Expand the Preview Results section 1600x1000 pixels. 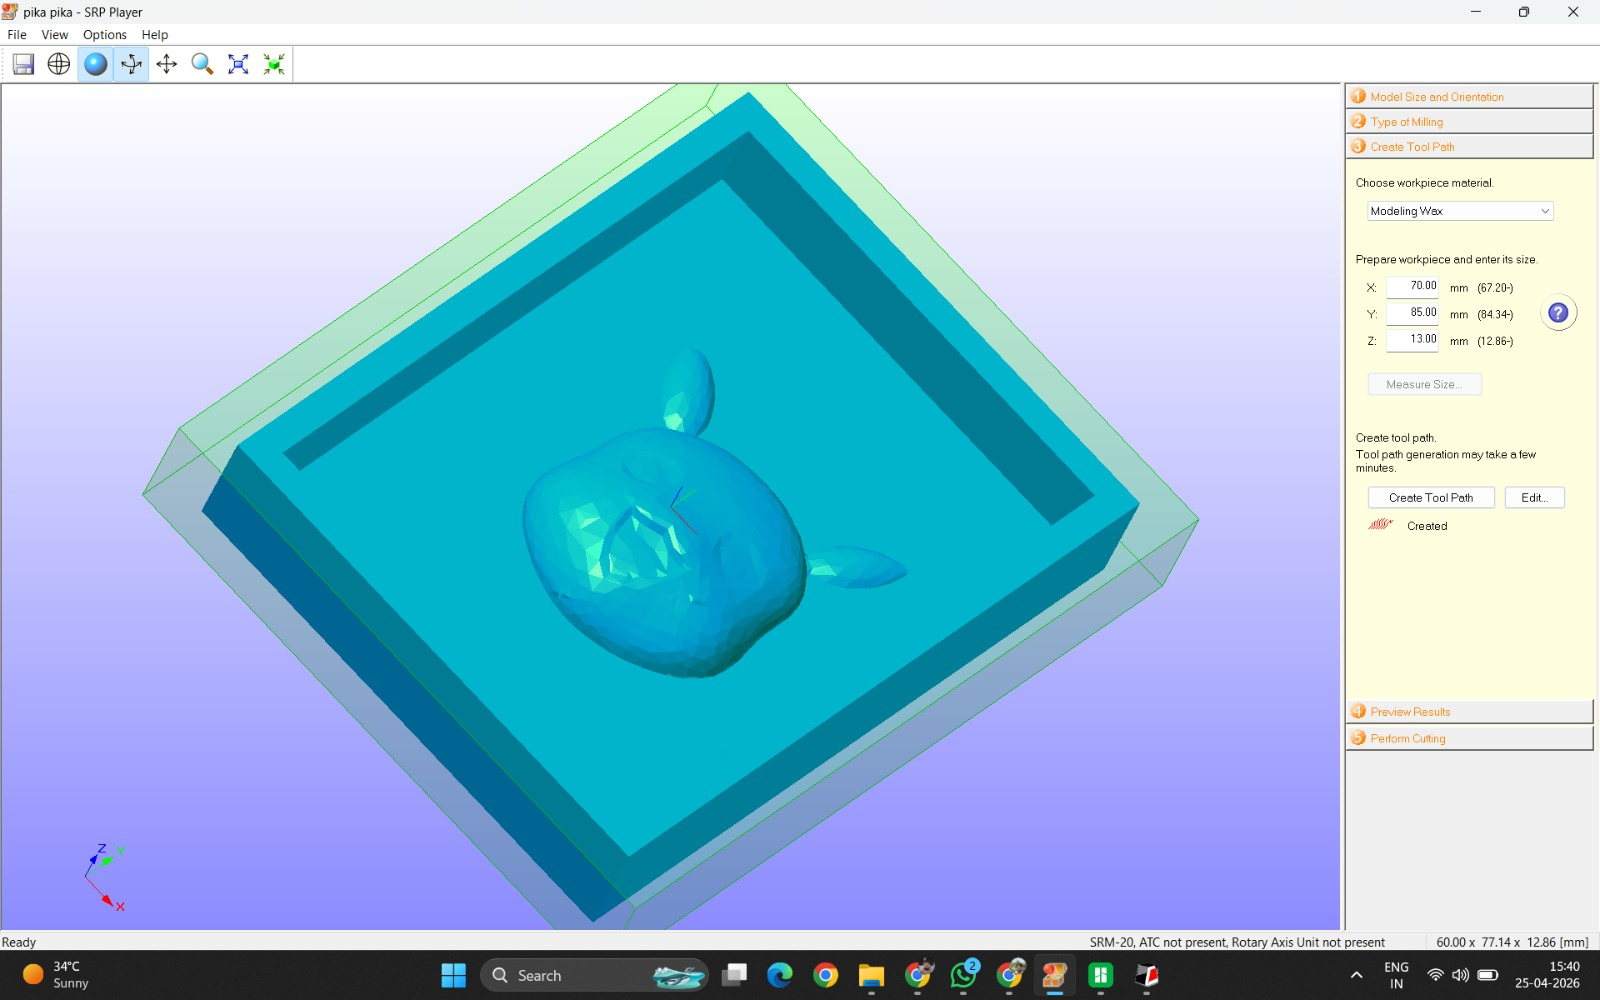(1469, 711)
